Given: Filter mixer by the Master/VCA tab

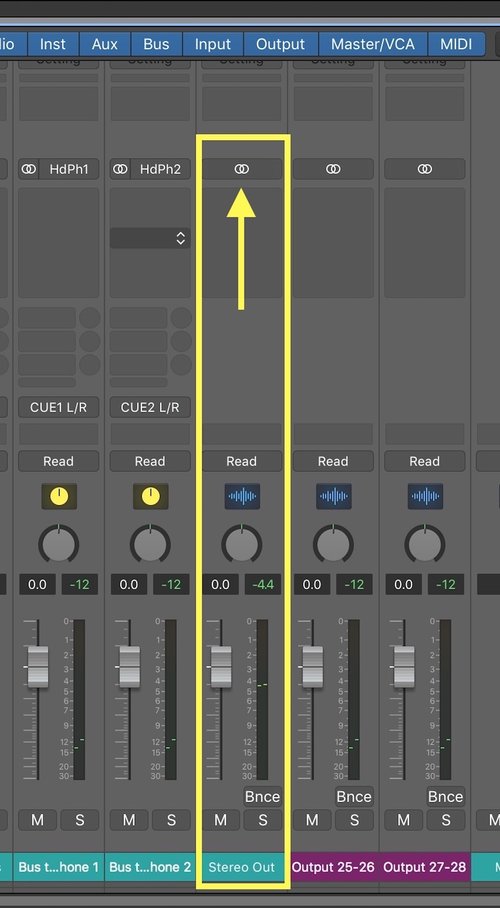Looking at the screenshot, I should click(x=373, y=44).
